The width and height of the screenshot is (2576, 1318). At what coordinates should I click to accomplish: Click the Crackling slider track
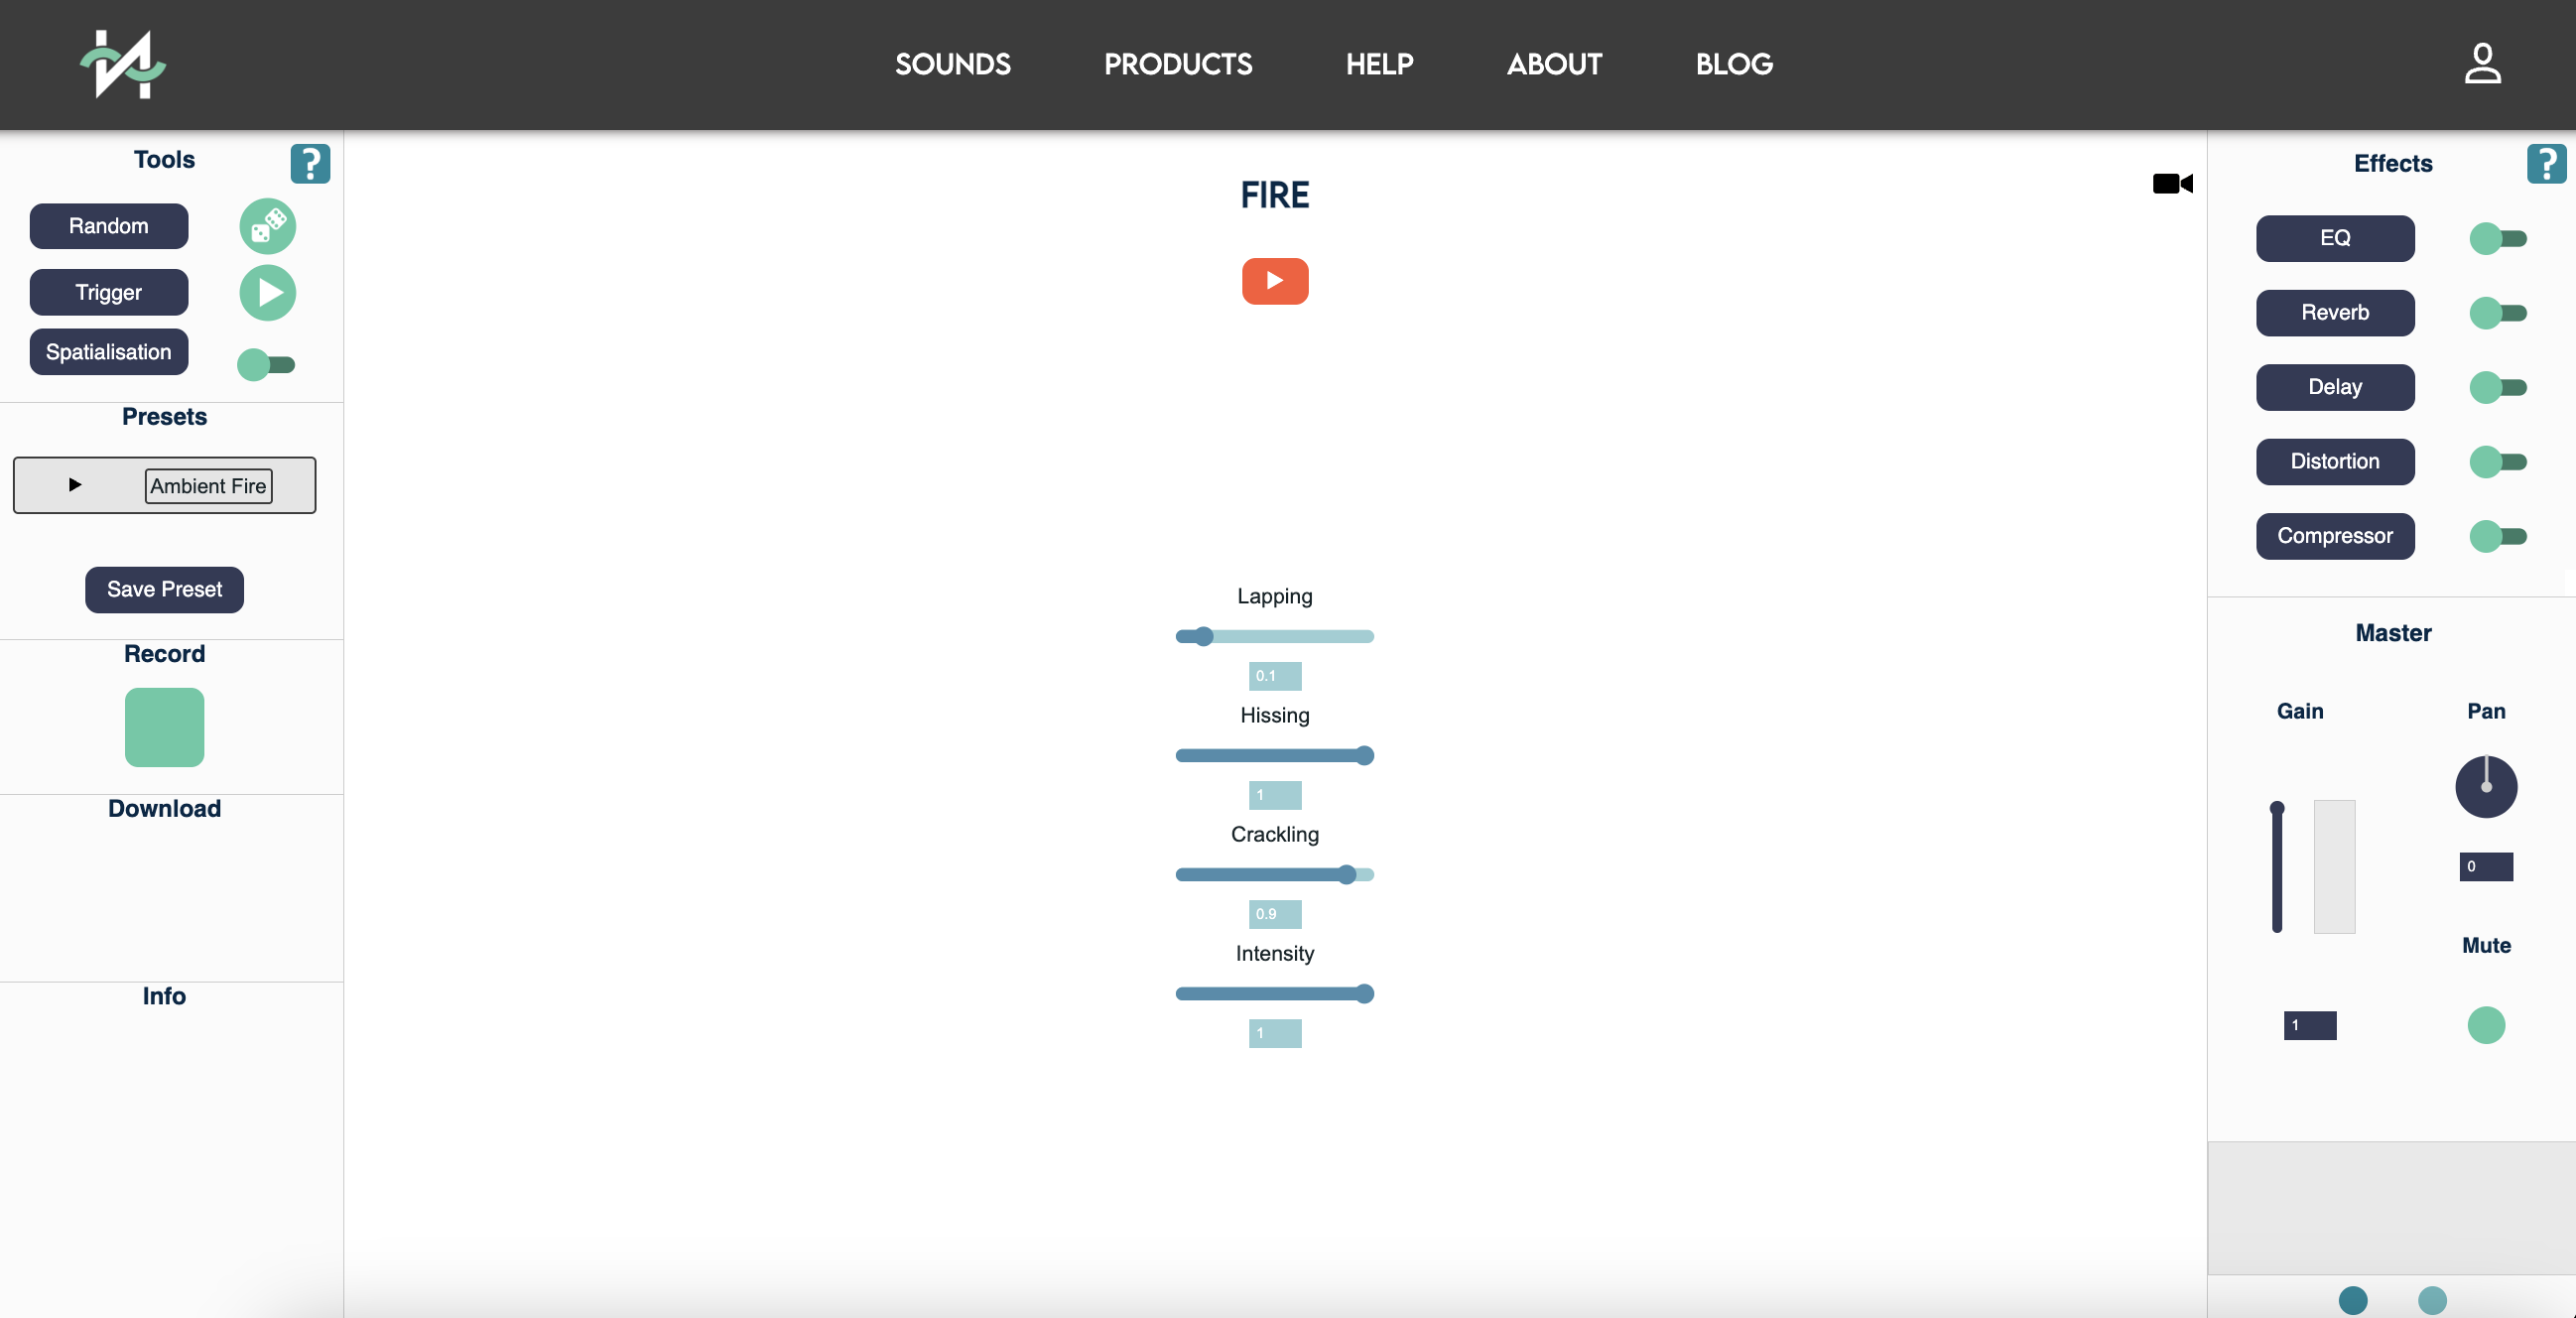click(x=1275, y=875)
